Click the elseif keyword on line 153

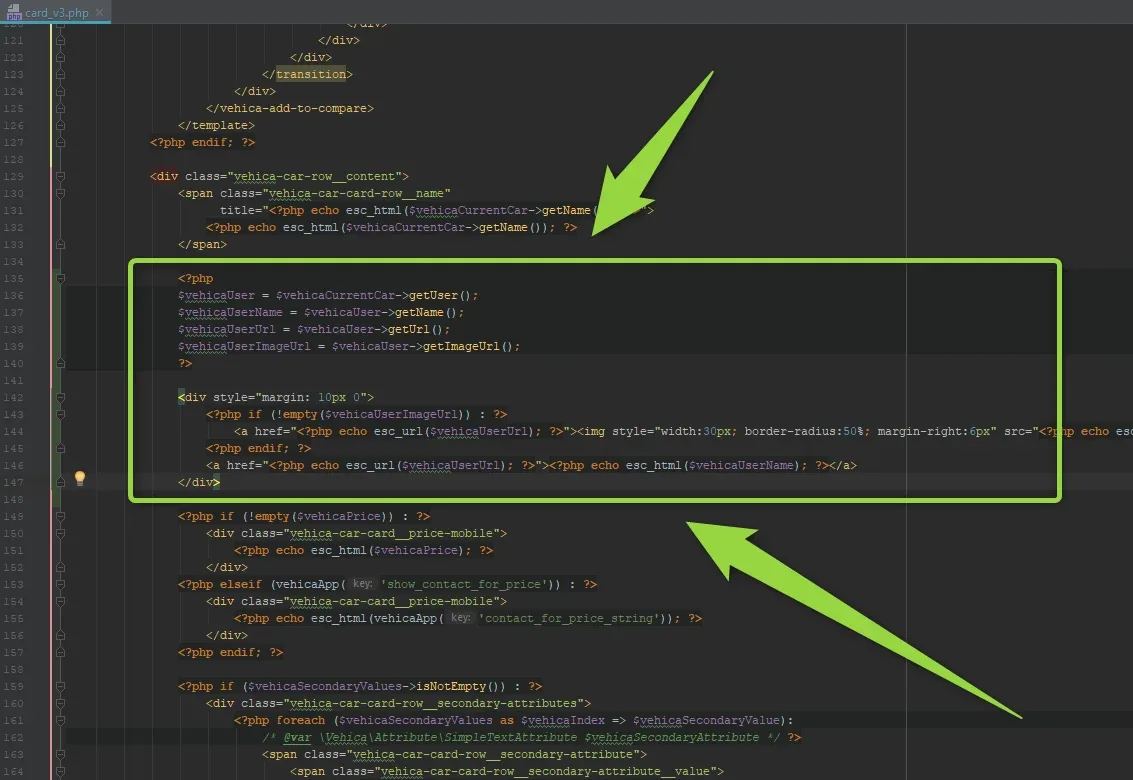point(241,584)
